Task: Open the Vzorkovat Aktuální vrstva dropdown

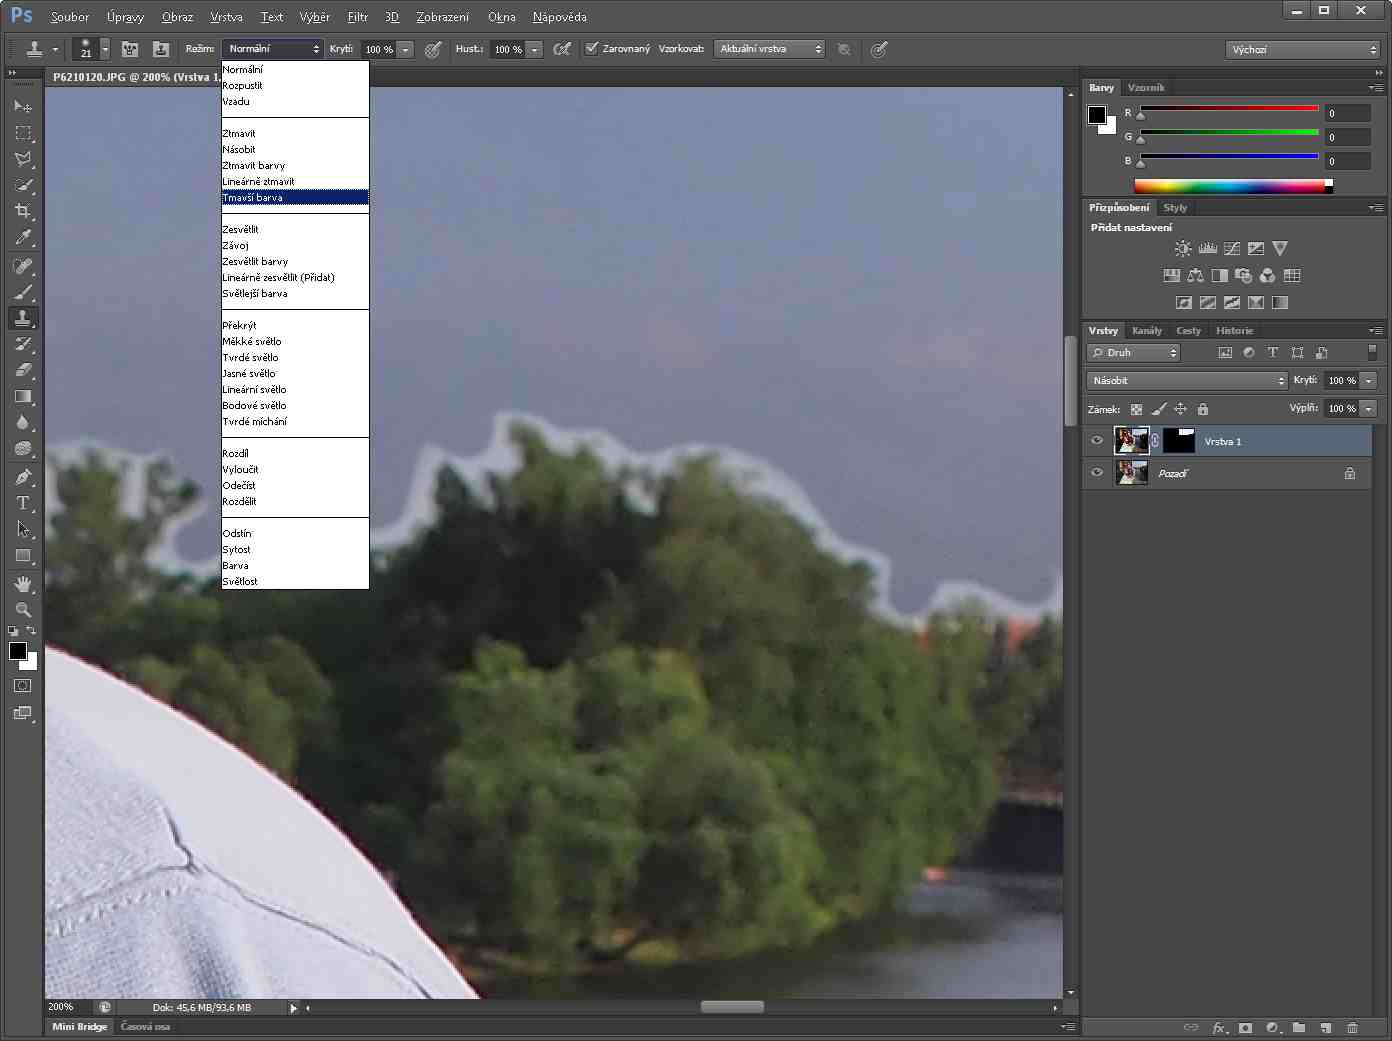Action: tap(768, 49)
